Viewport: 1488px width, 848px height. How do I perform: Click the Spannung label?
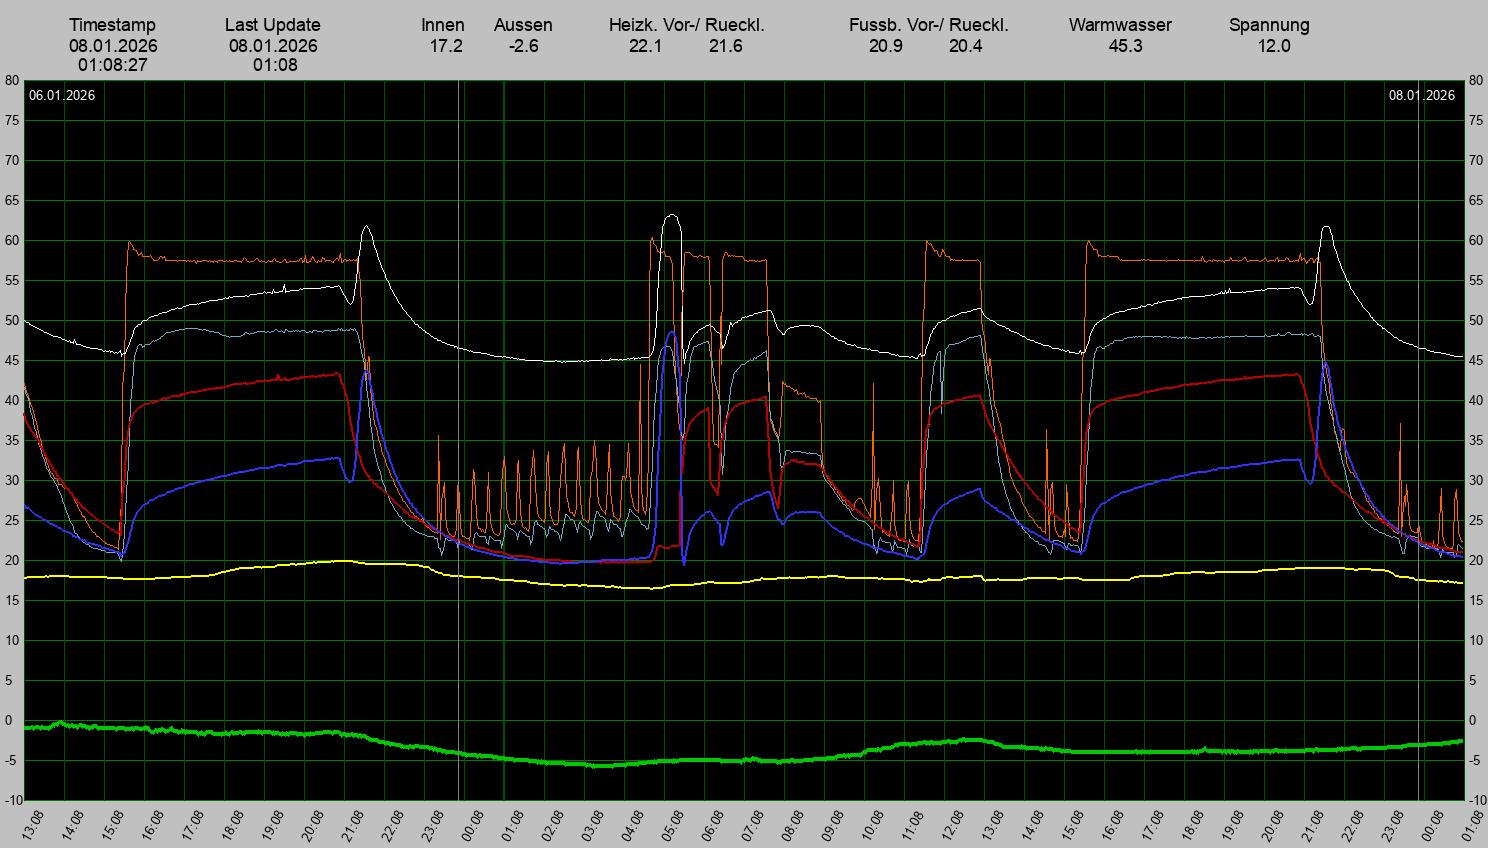(1268, 25)
